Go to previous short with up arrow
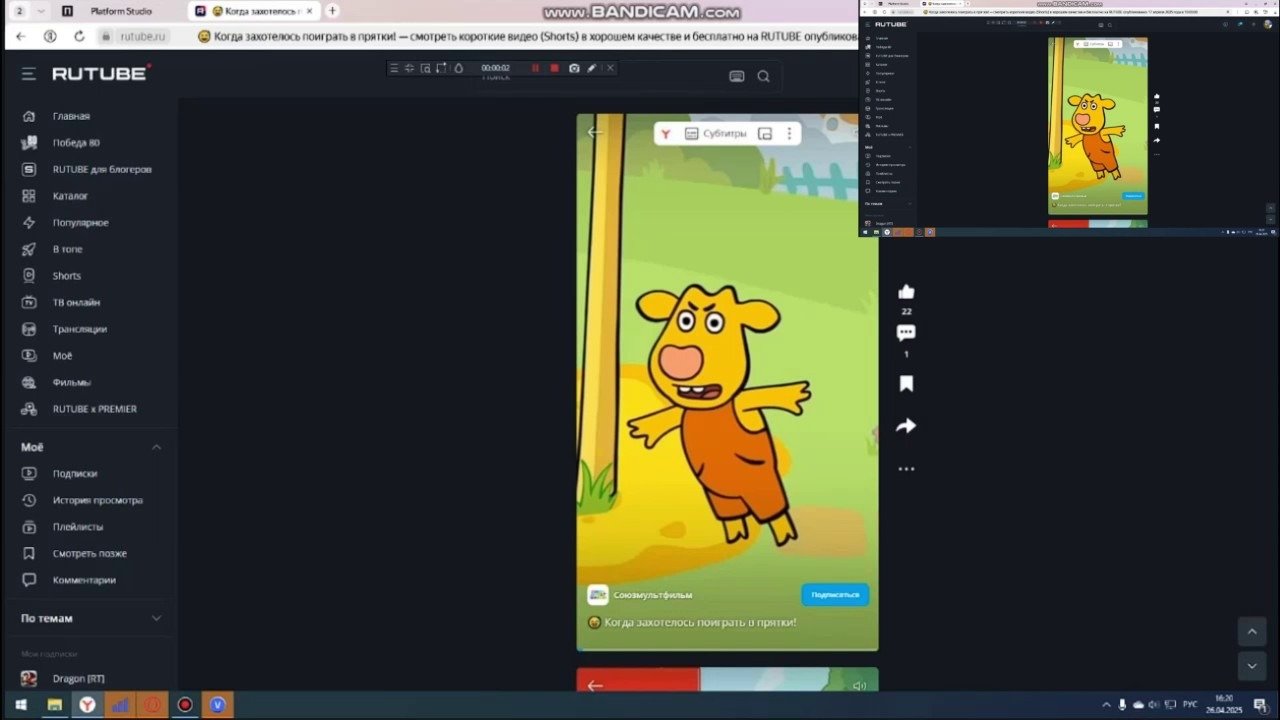 tap(1252, 631)
